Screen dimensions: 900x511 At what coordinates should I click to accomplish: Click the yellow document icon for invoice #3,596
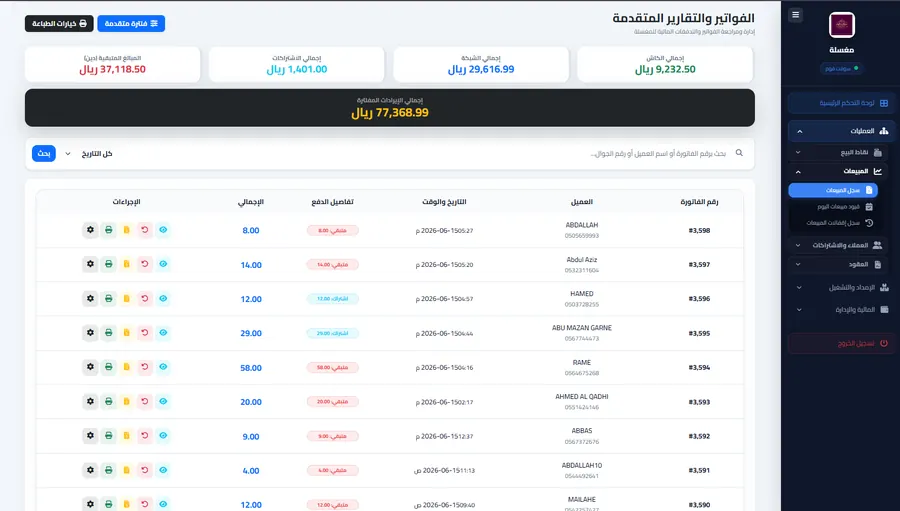tap(126, 299)
